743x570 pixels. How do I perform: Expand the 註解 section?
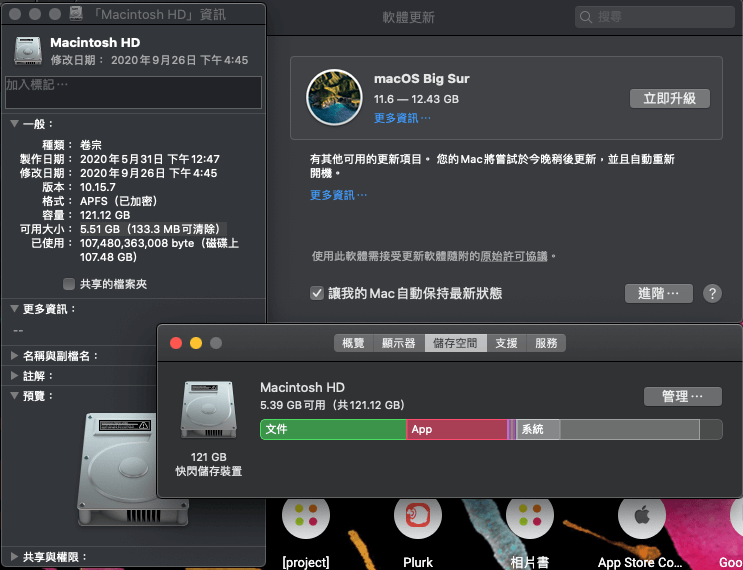coord(14,376)
